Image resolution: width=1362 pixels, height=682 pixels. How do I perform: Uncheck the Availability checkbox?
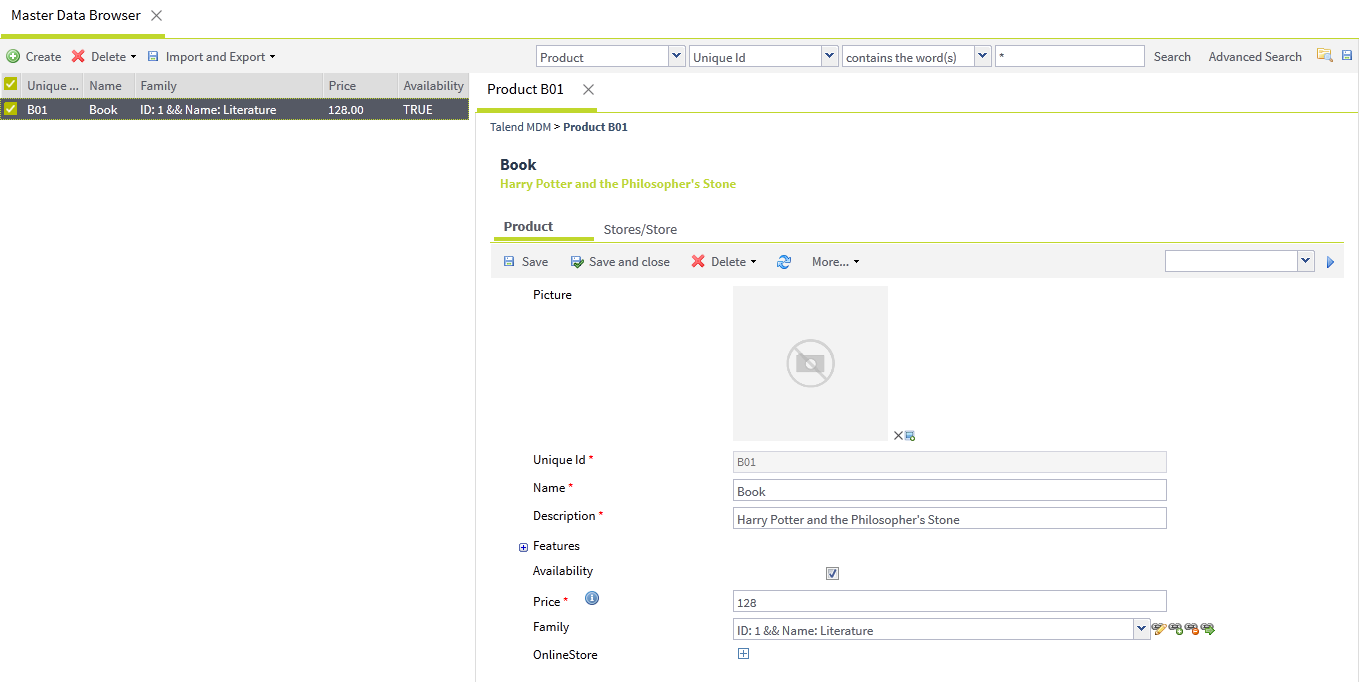tap(832, 574)
